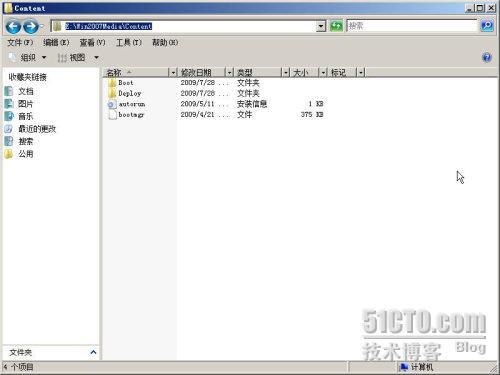Image resolution: width=500 pixels, height=375 pixels.
Task: Open the 查看(V) menu
Action: [x=92, y=42]
